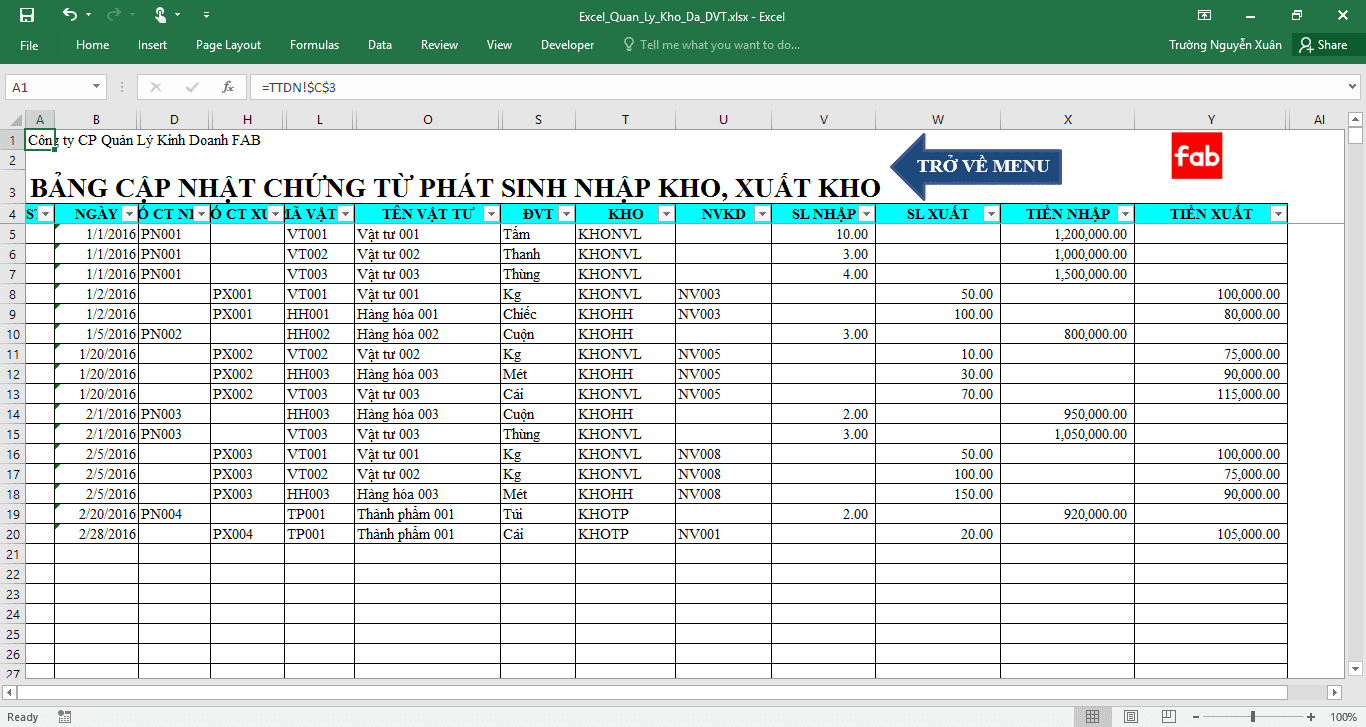This screenshot has height=727, width=1366.
Task: Expand the Name Box dropdown arrow
Action: (97, 87)
